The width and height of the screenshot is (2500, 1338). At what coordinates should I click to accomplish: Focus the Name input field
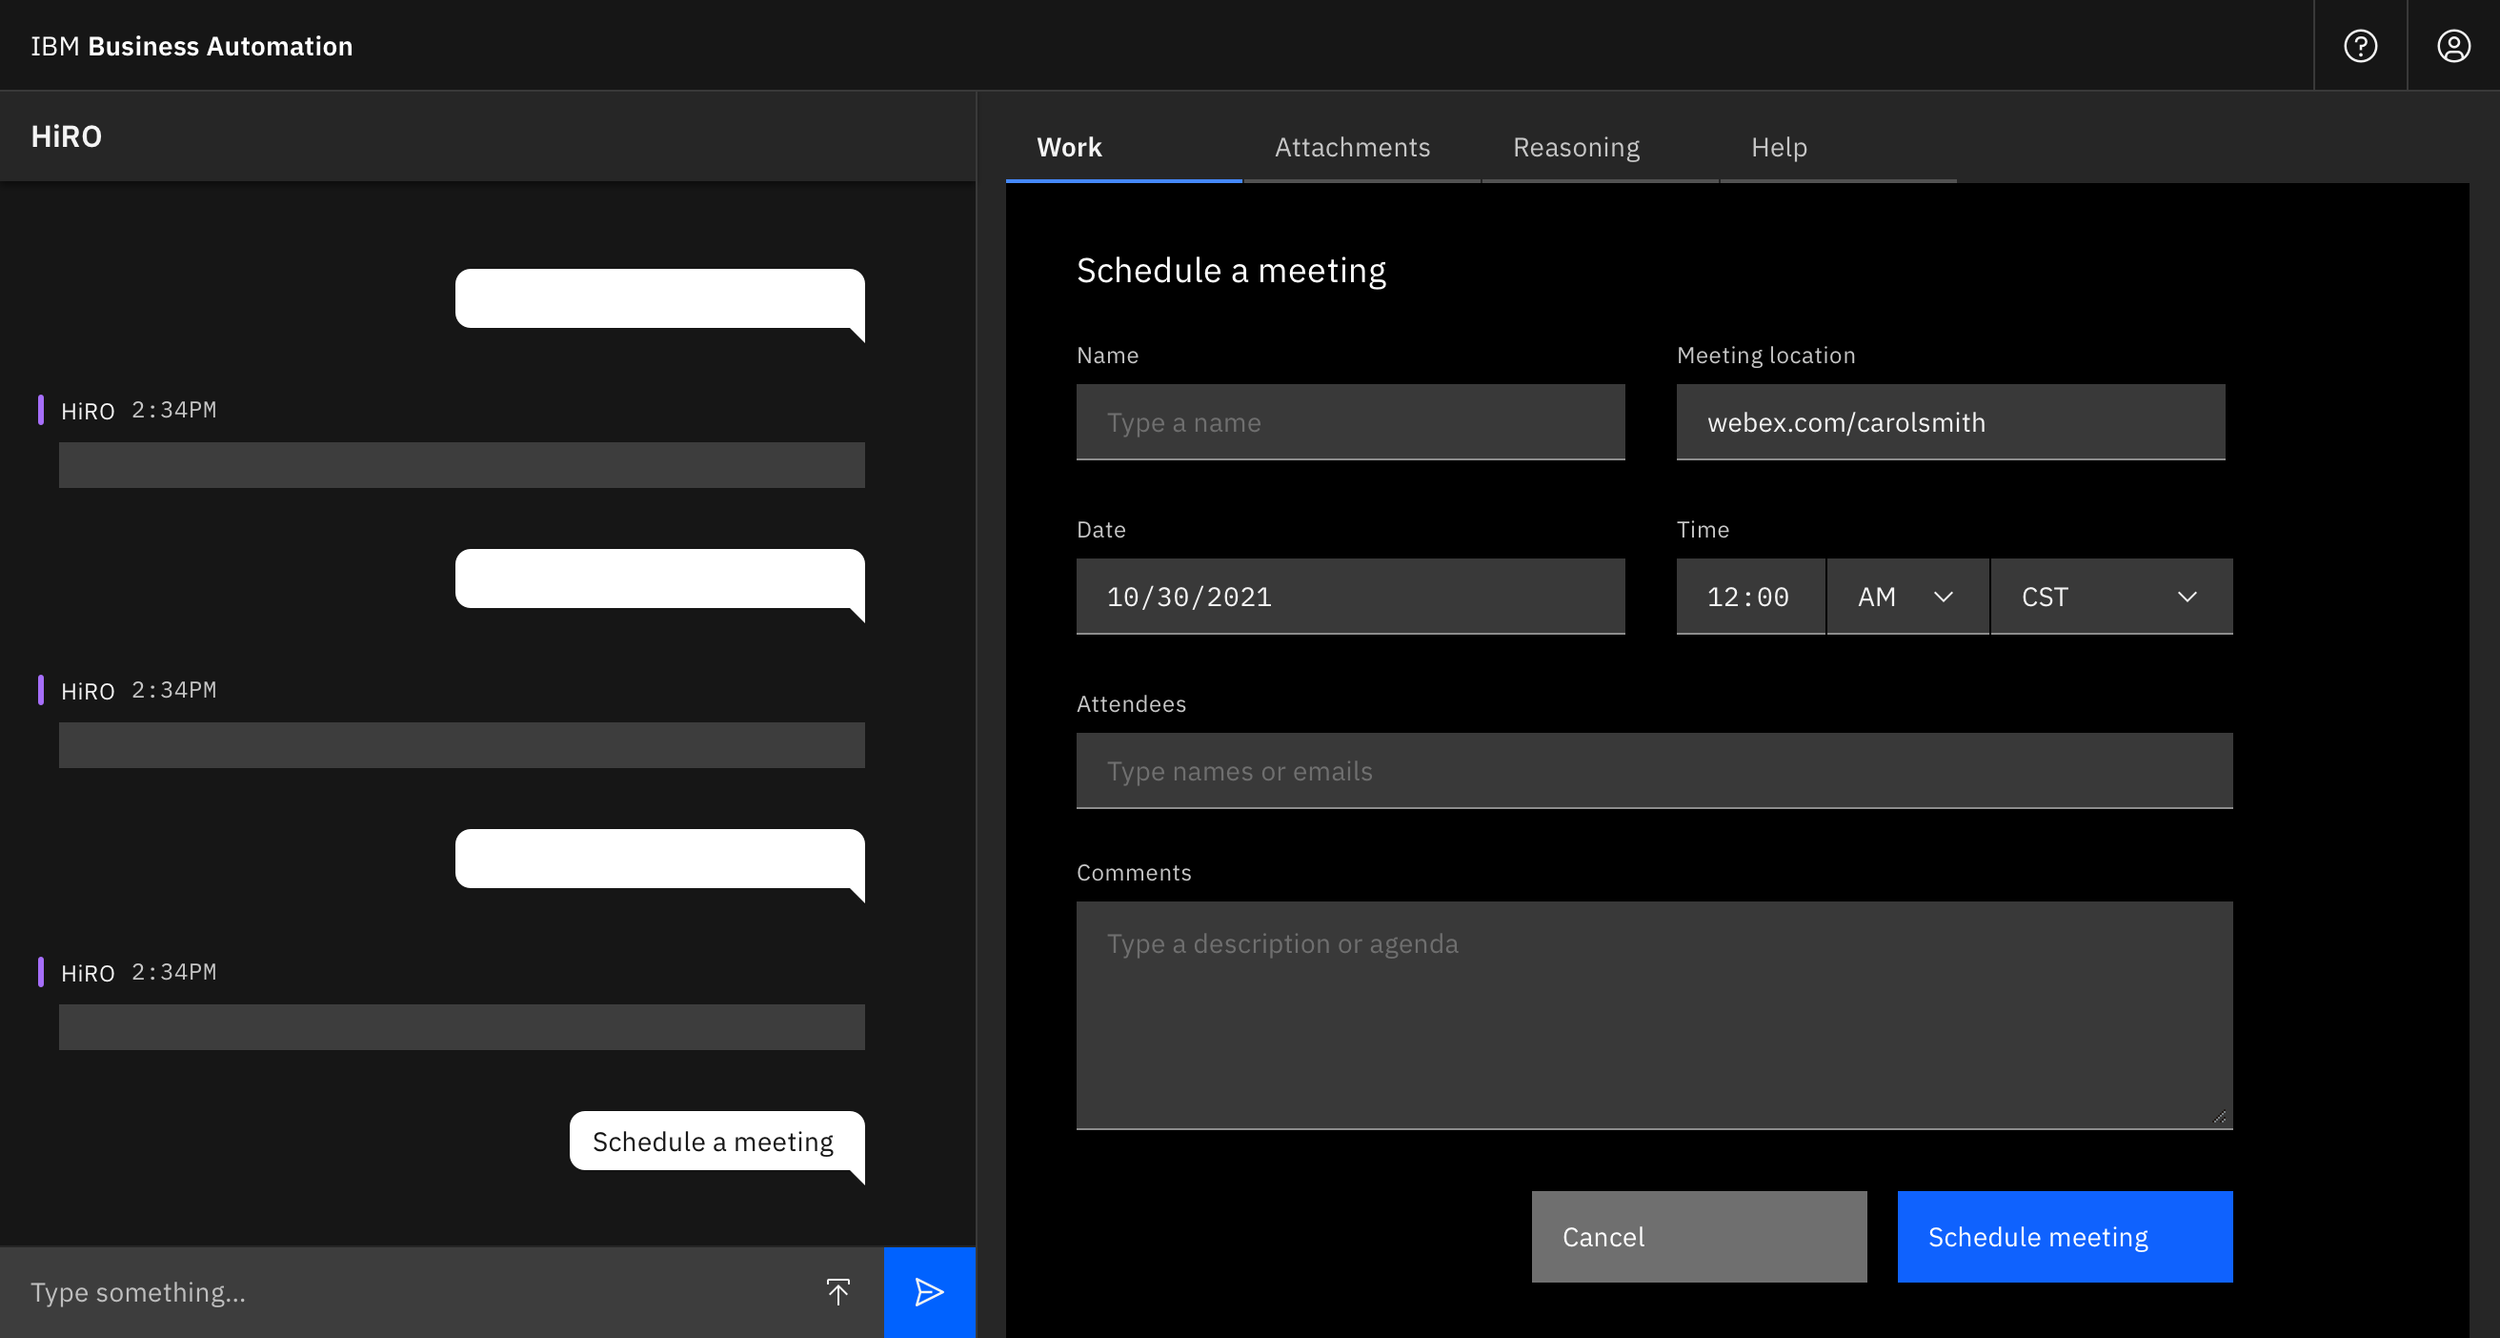1350,422
